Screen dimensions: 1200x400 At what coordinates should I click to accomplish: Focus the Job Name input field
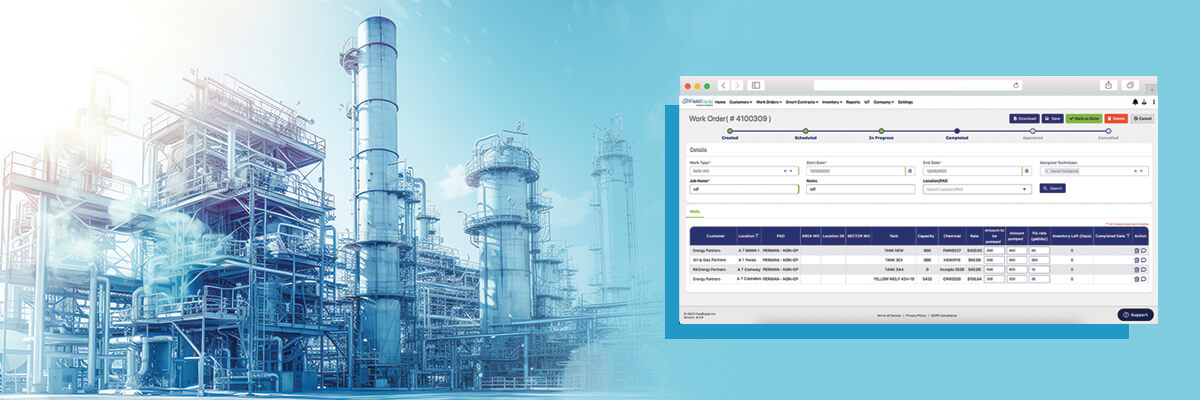(x=744, y=189)
